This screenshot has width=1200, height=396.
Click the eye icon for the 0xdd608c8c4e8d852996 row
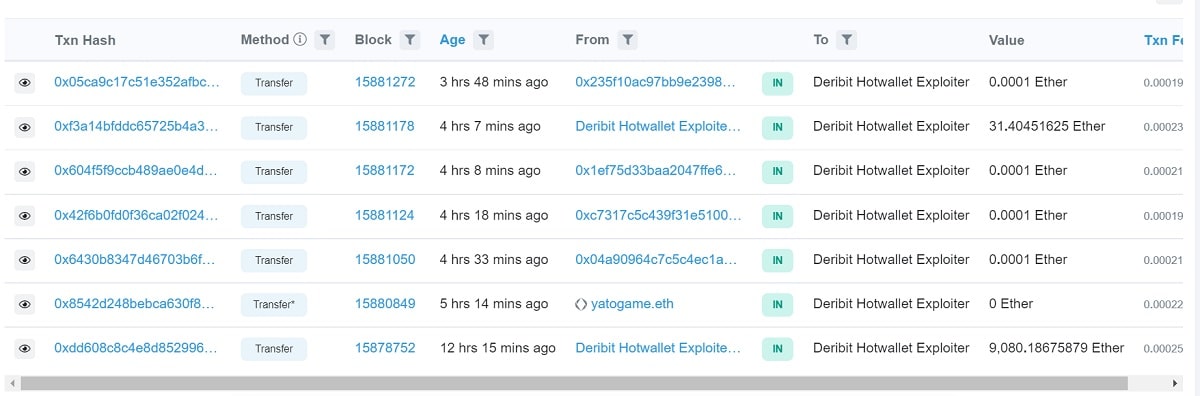pyautogui.click(x=25, y=349)
